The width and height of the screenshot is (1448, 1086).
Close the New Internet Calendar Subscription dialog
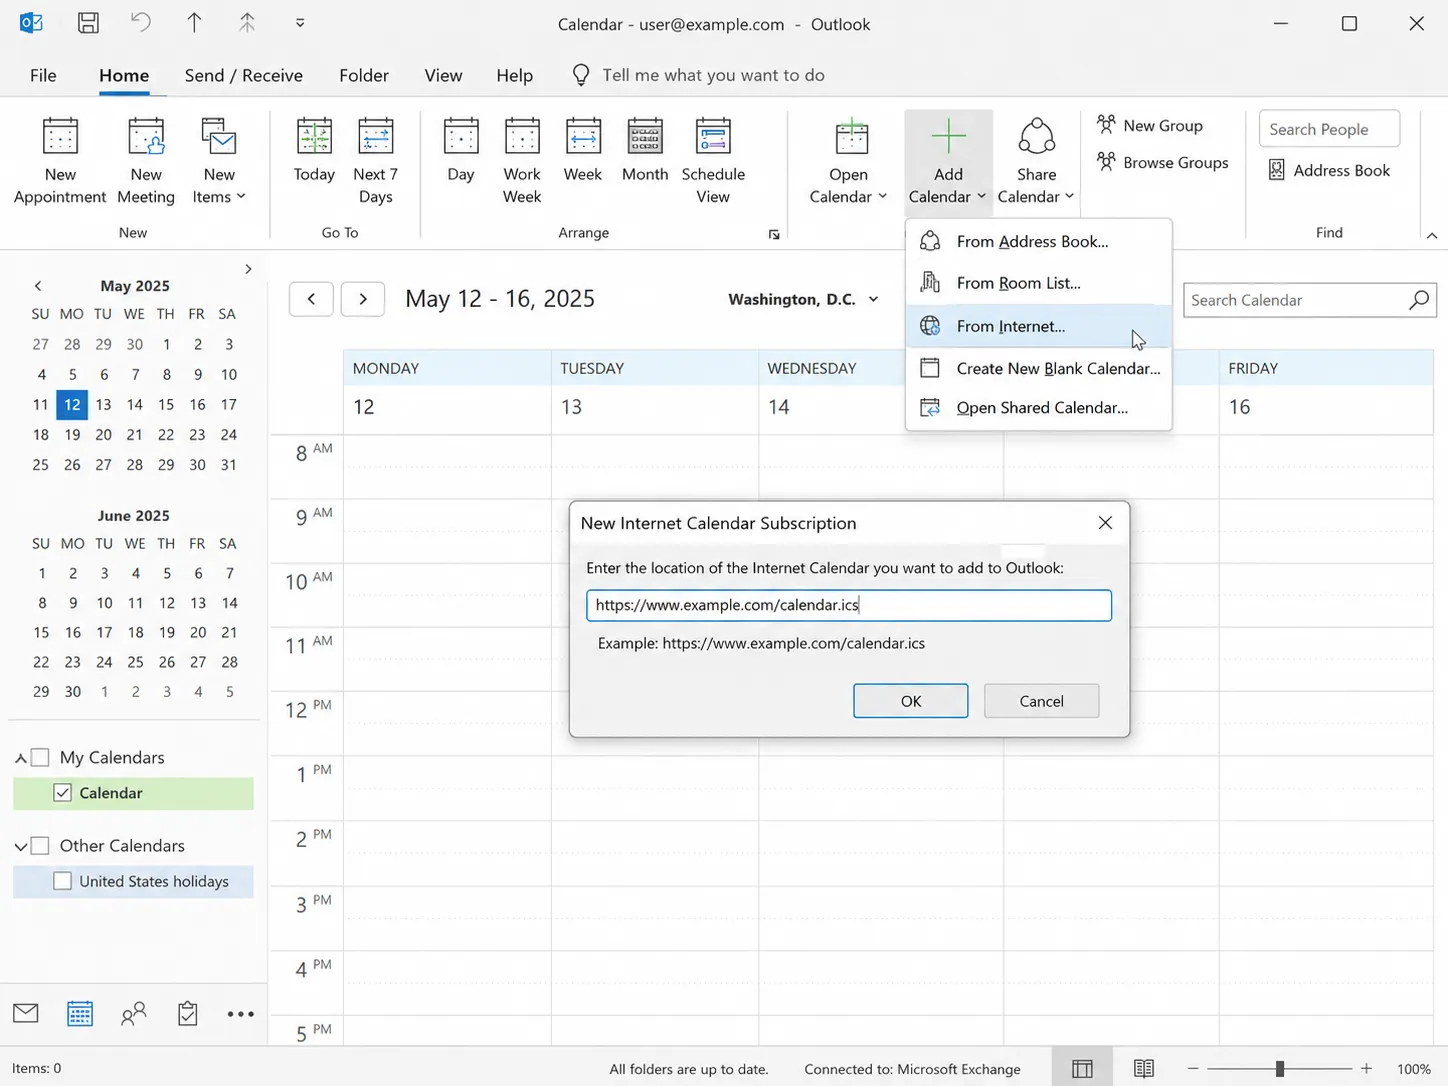click(x=1105, y=523)
